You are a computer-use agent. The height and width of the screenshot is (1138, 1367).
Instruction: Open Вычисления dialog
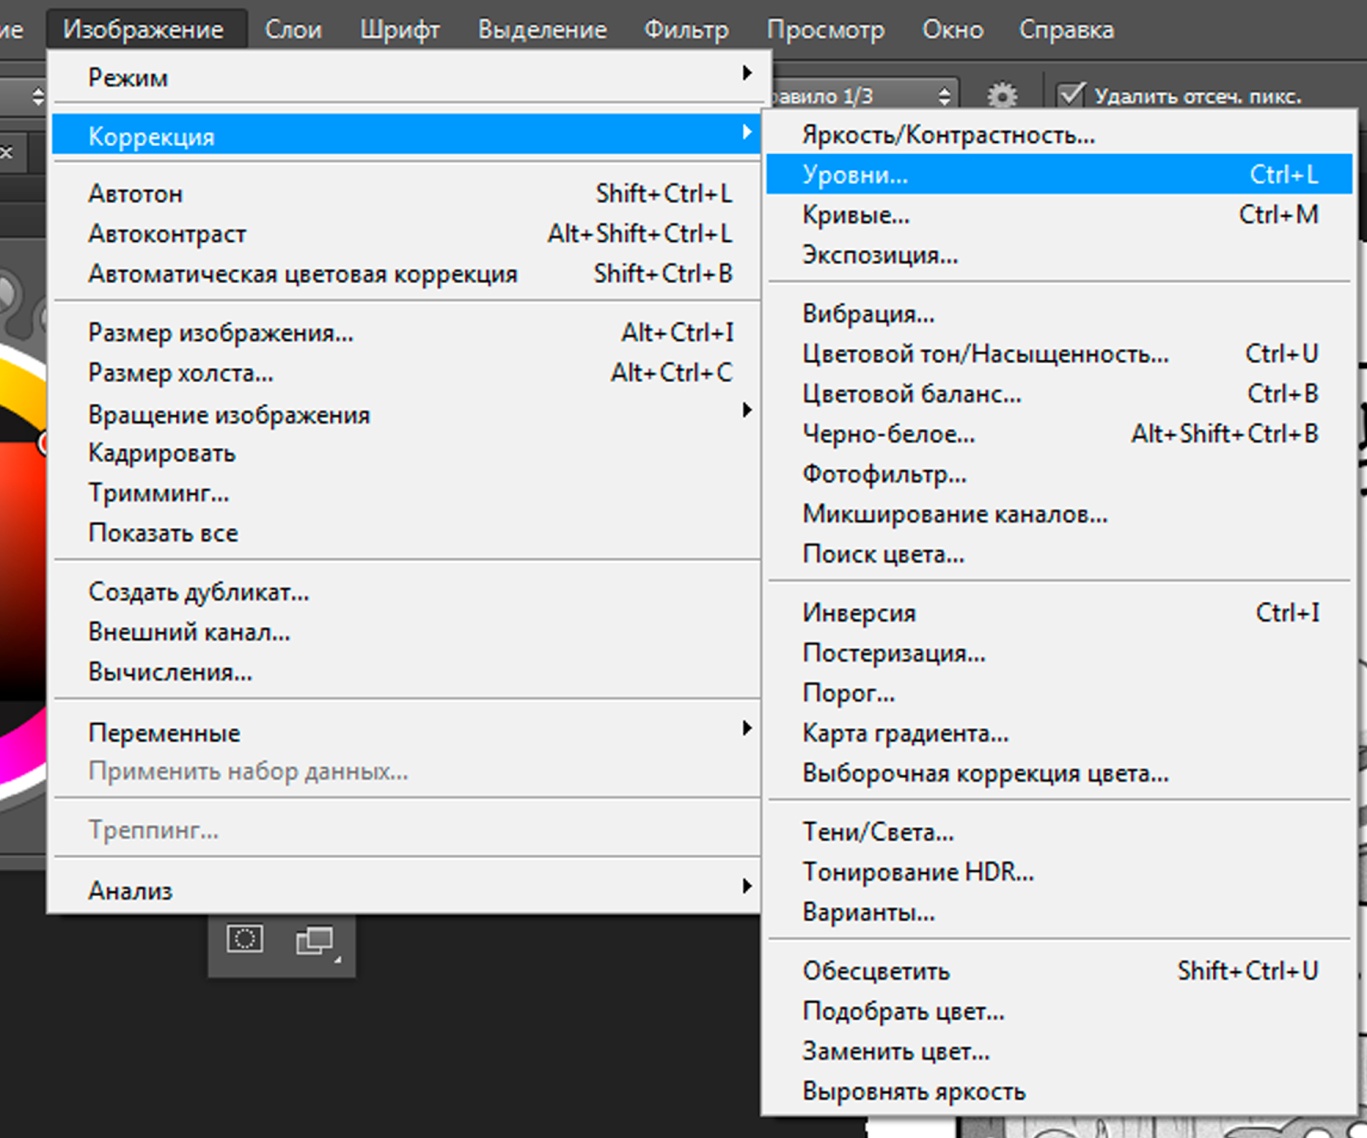[406, 672]
